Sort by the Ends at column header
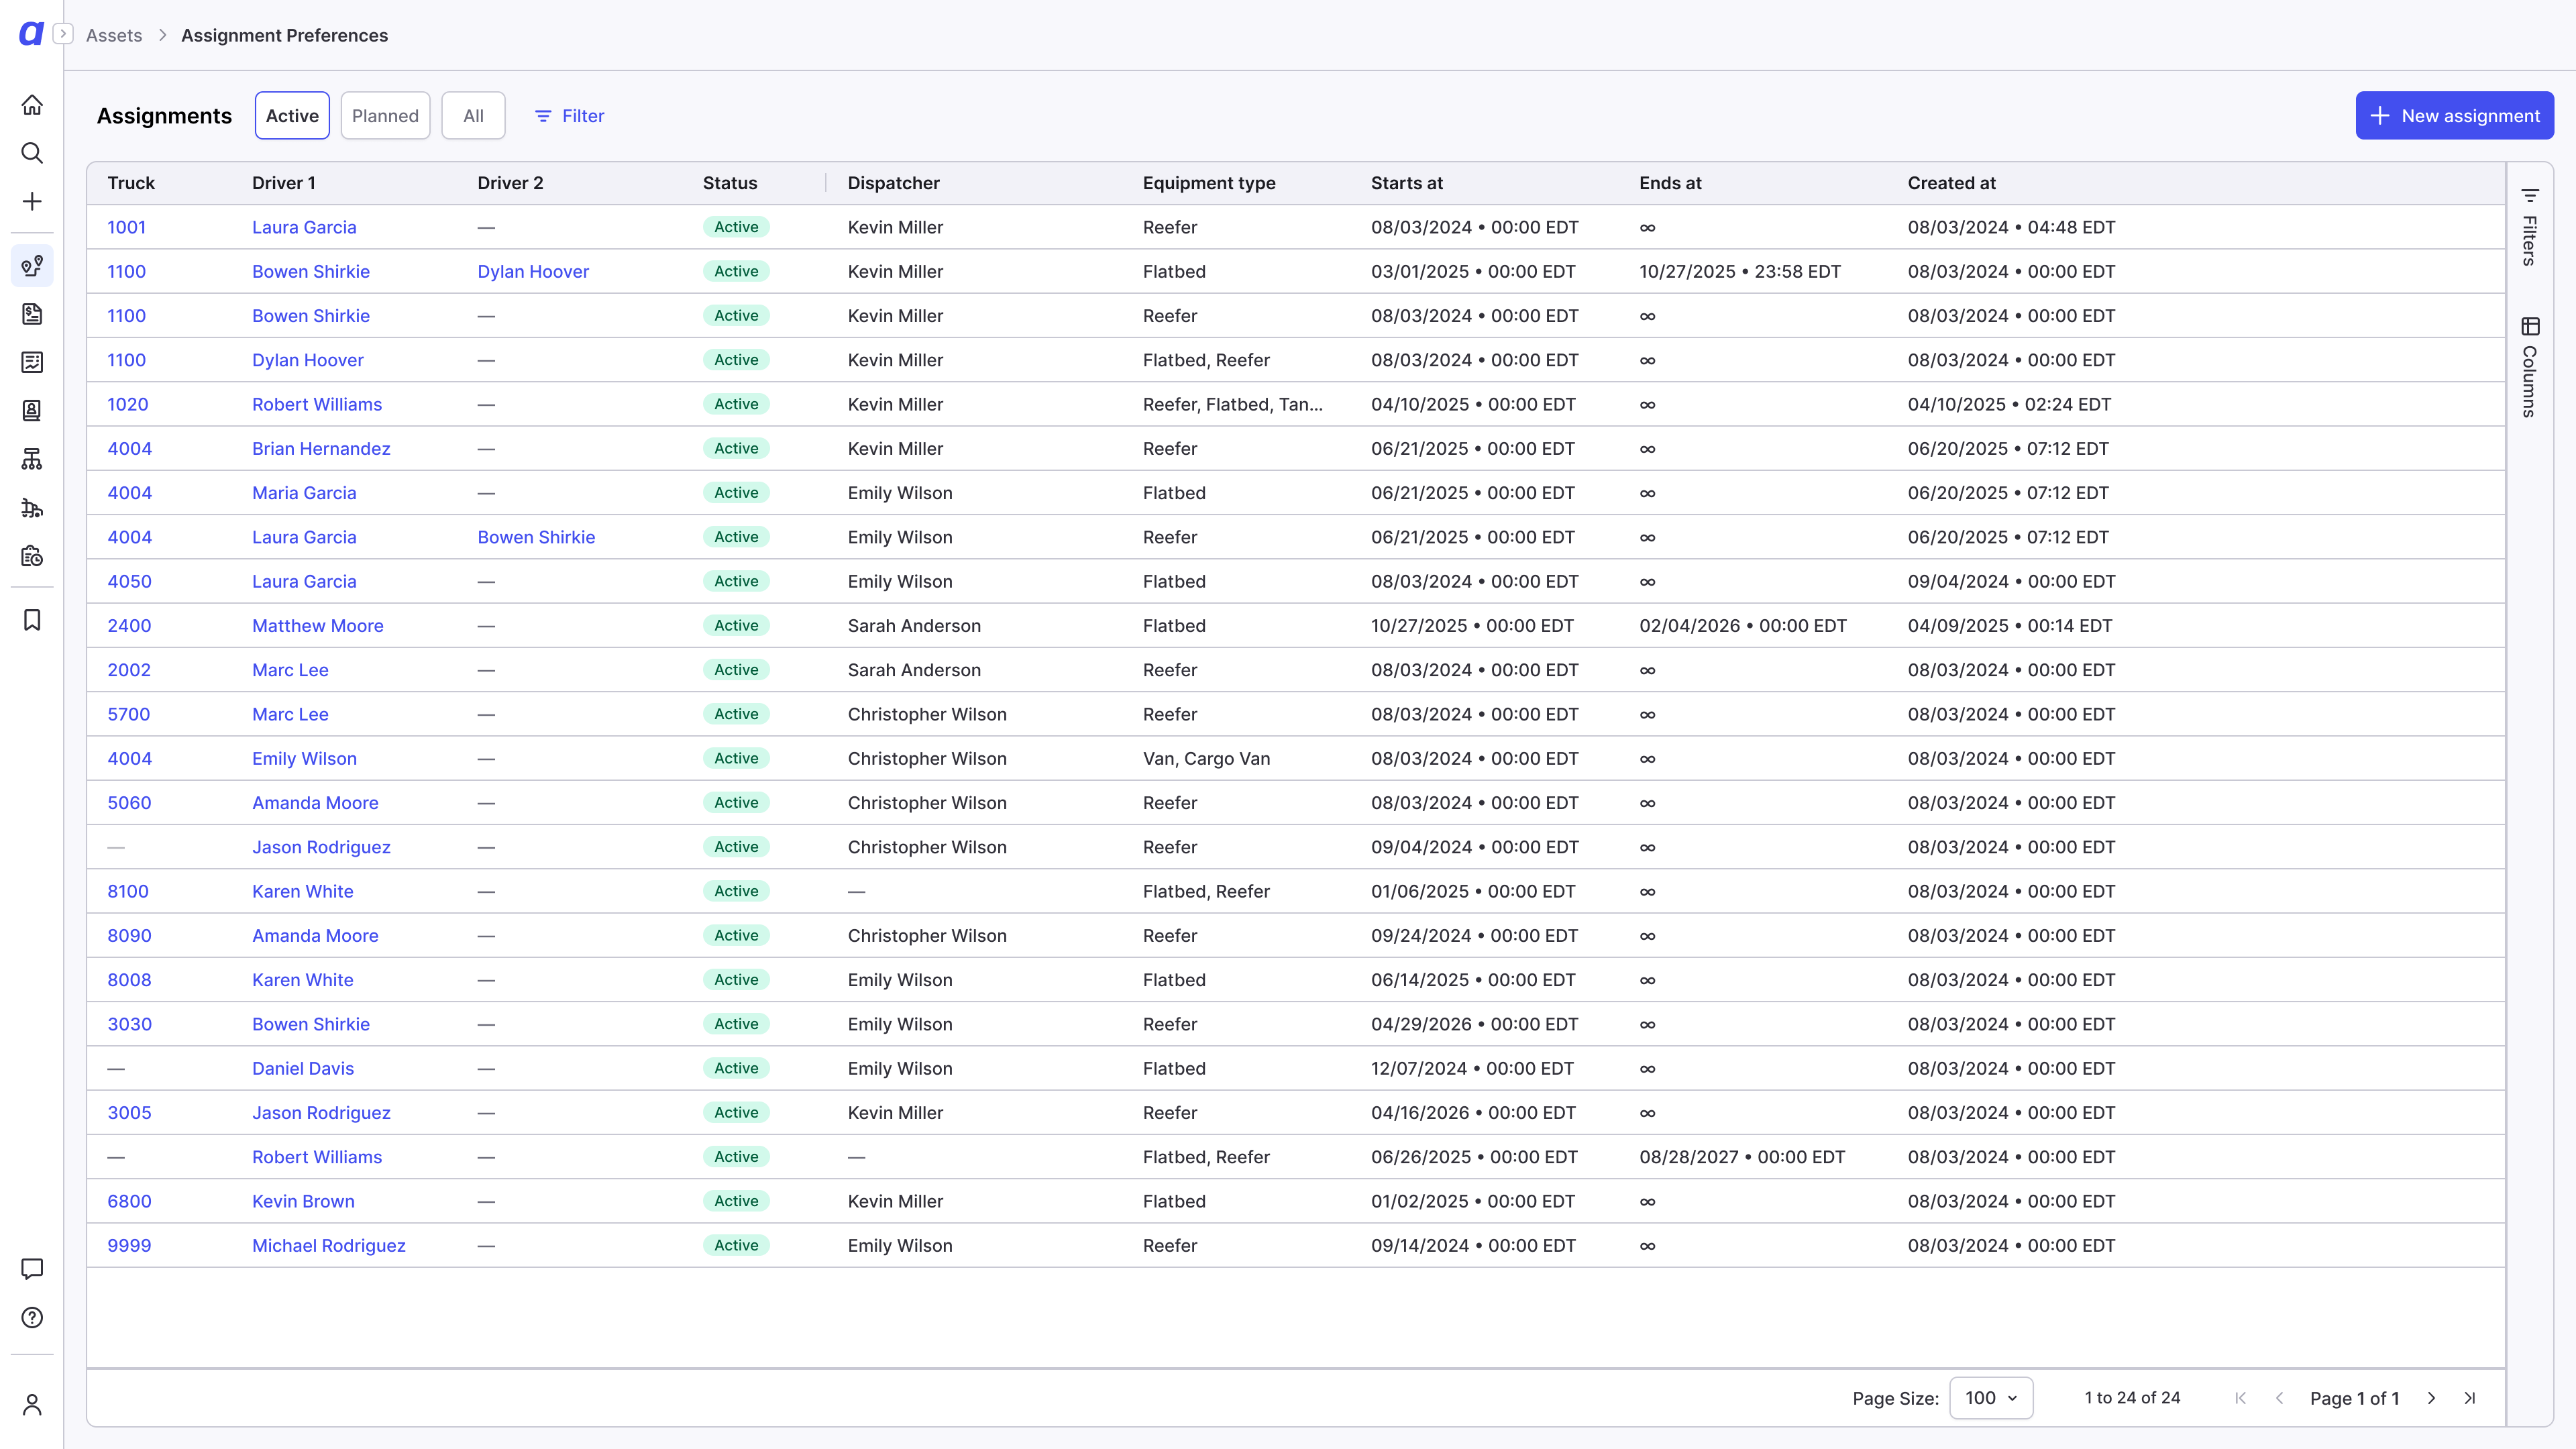Viewport: 2576px width, 1449px height. tap(1670, 183)
